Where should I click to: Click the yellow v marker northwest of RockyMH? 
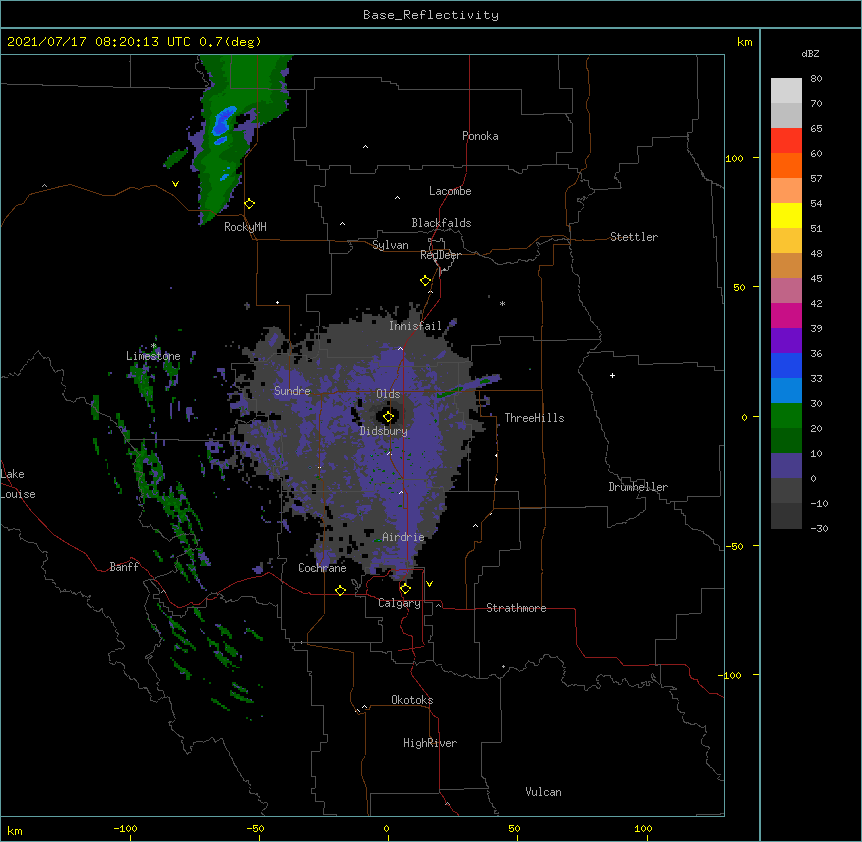[x=175, y=184]
